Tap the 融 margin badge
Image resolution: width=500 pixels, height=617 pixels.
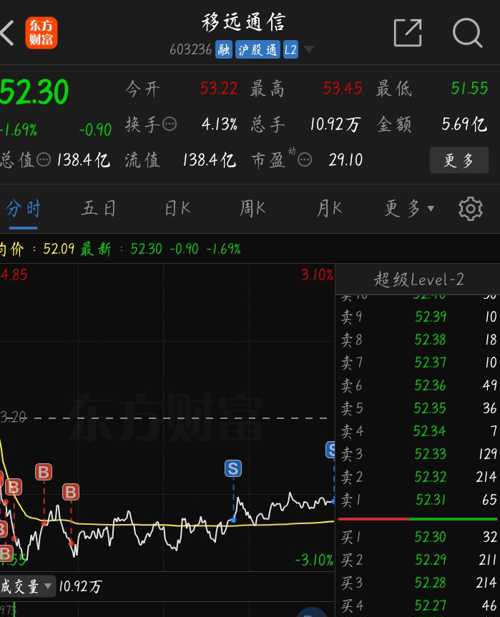coord(224,50)
